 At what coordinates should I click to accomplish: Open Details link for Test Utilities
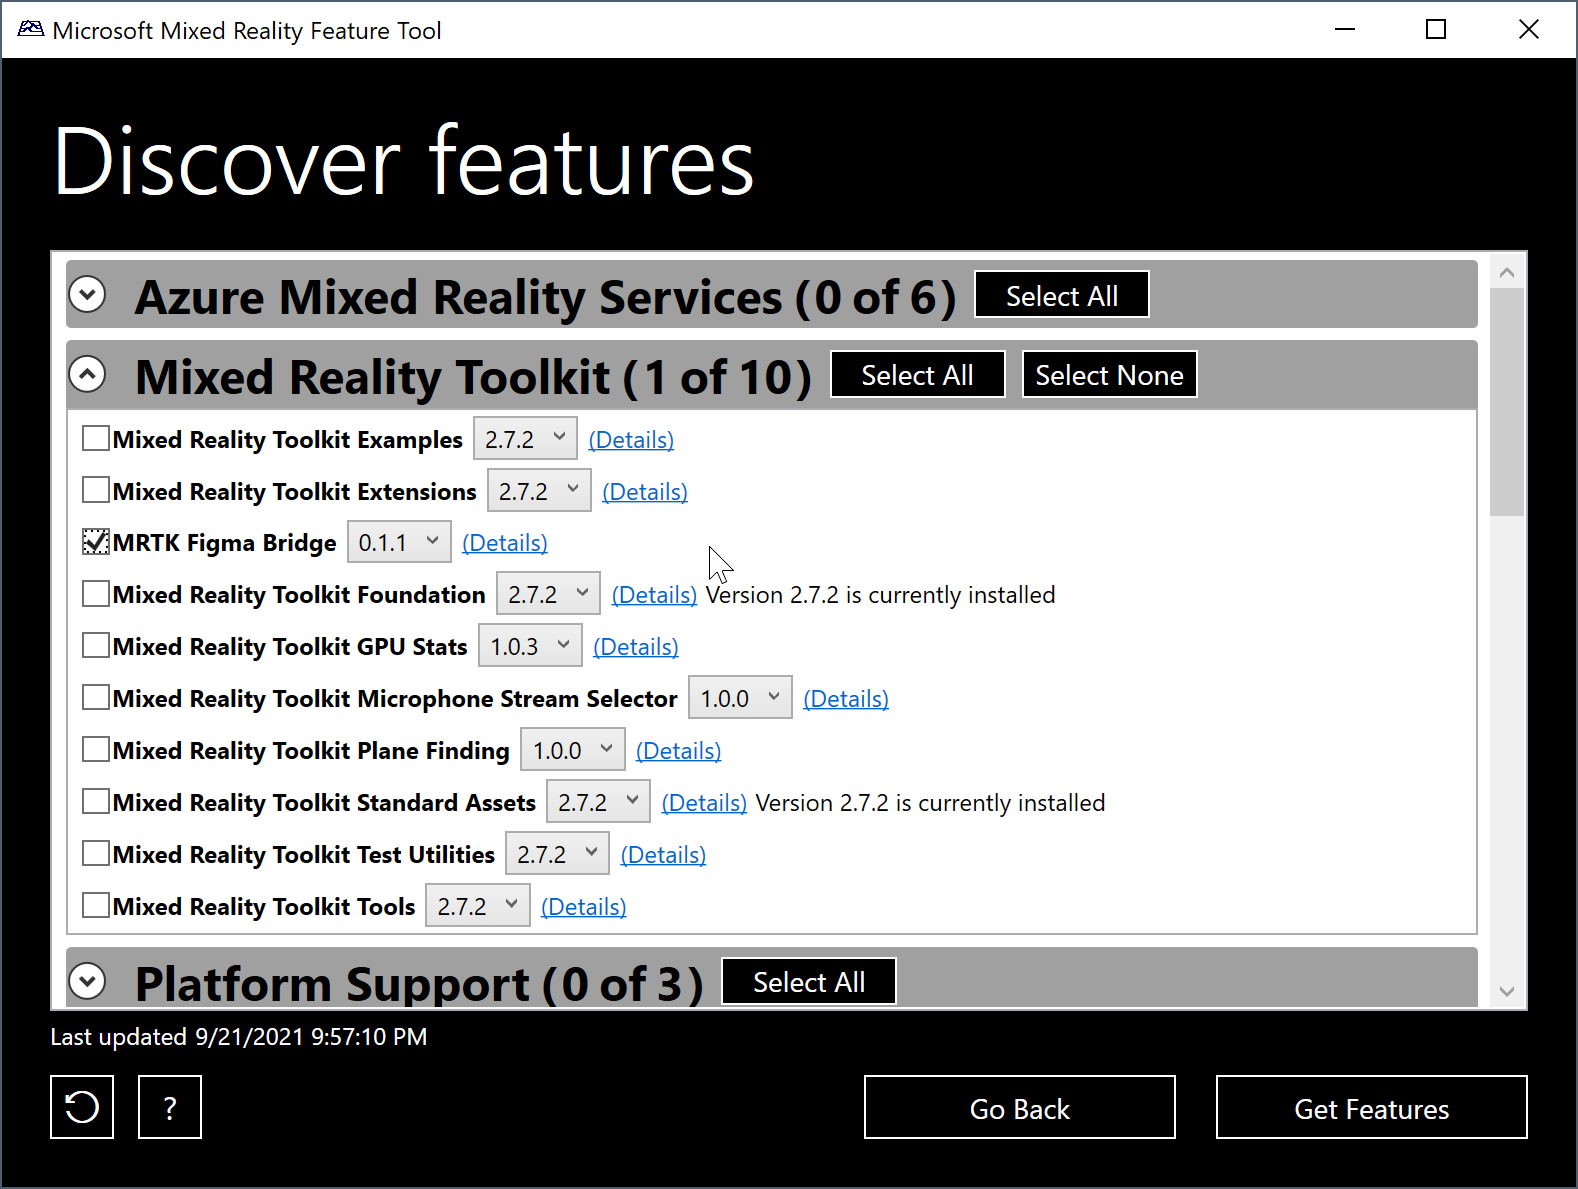[x=663, y=855]
